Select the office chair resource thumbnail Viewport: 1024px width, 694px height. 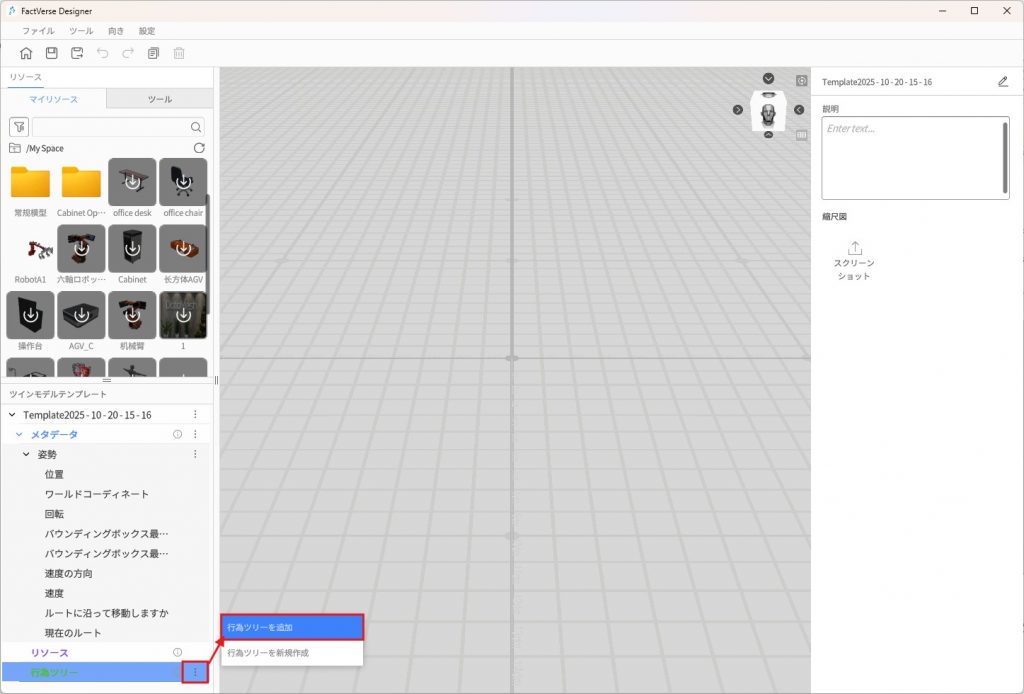click(183, 182)
